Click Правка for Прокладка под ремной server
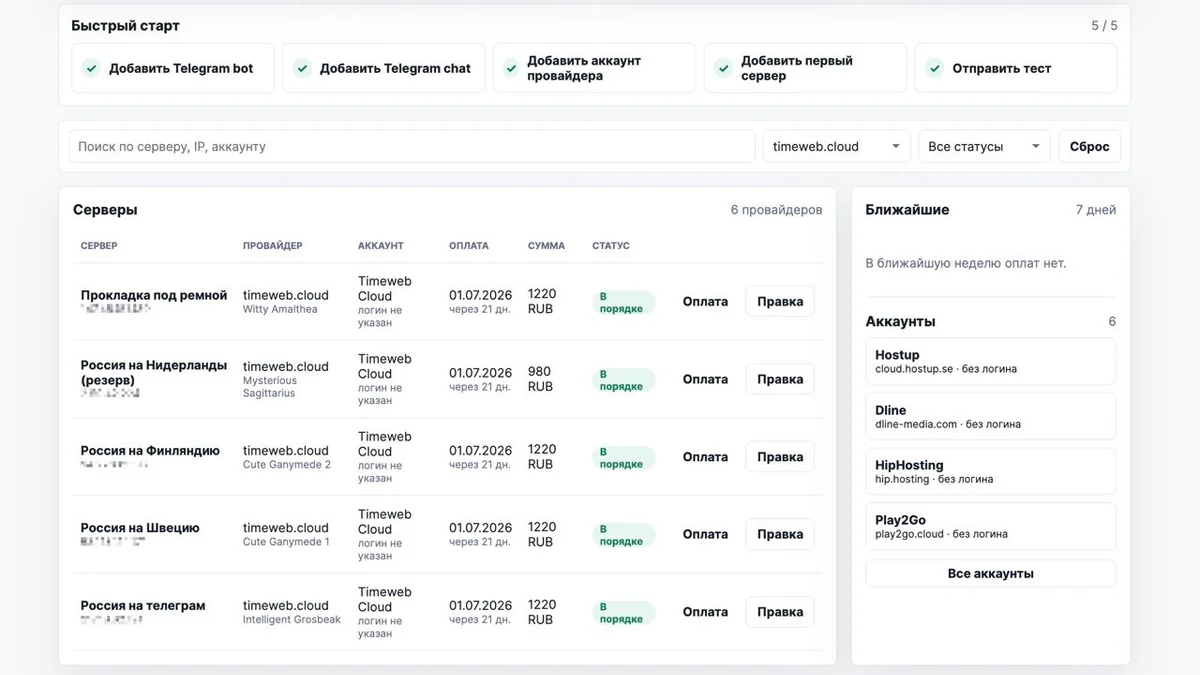This screenshot has width=1200, height=675. [780, 301]
